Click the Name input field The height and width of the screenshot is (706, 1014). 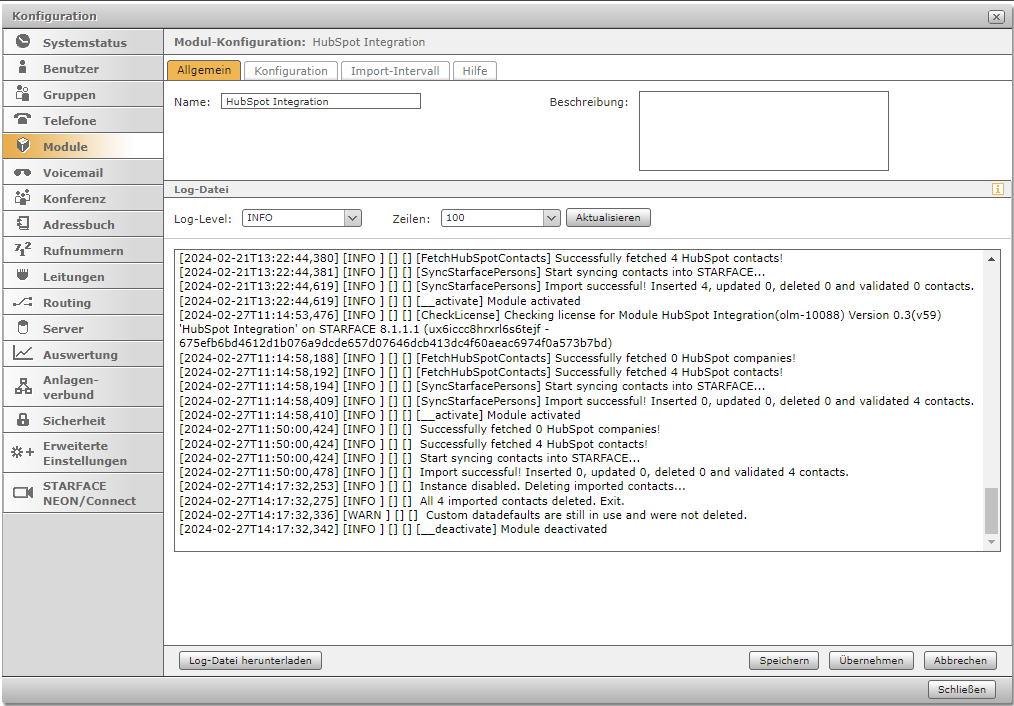tap(320, 101)
